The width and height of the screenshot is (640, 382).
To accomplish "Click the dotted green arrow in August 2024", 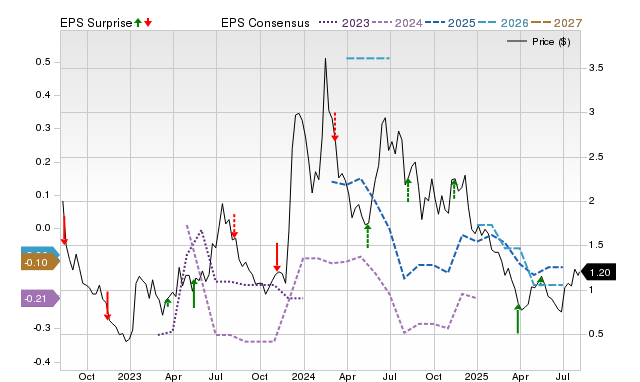I will coord(408,190).
